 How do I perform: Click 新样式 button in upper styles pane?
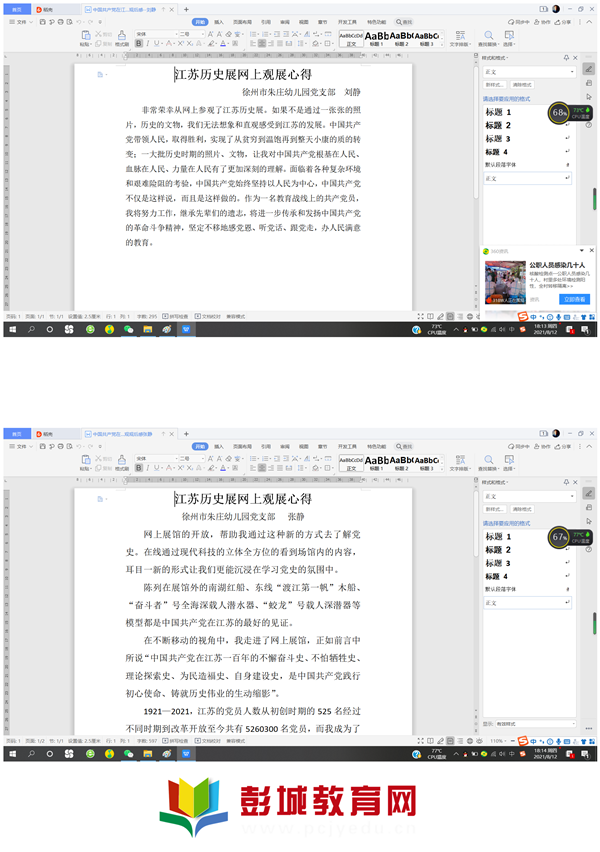tap(495, 85)
